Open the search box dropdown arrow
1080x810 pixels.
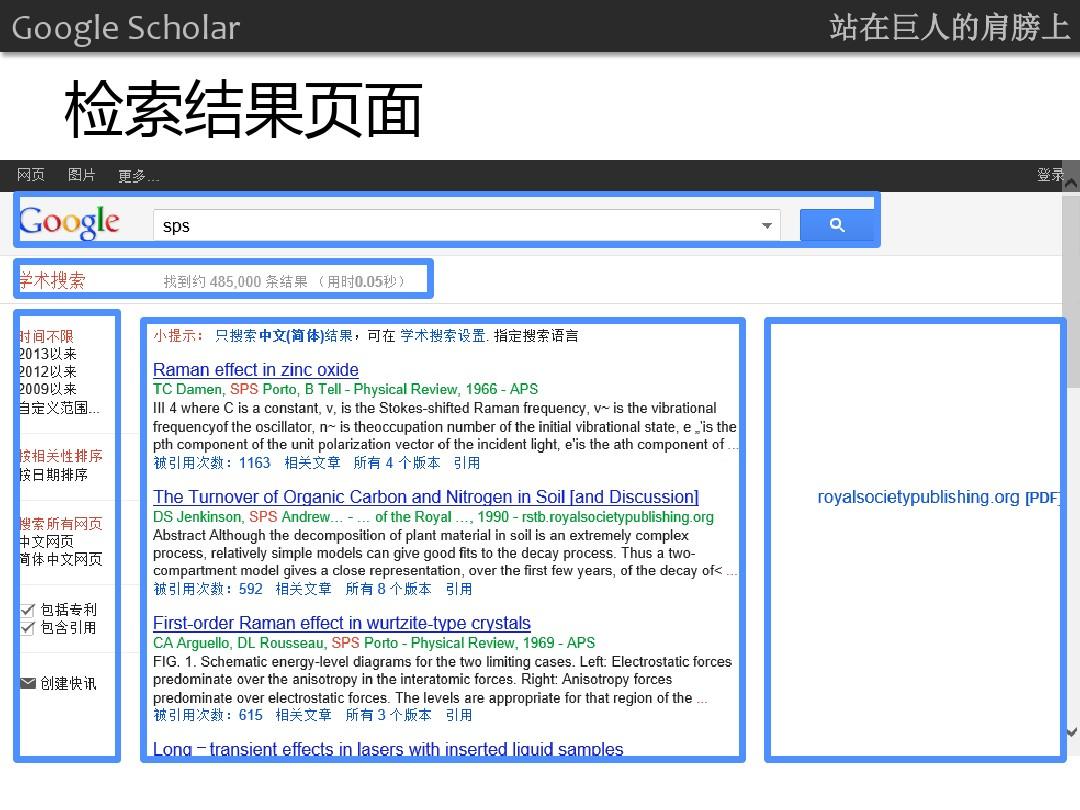766,226
